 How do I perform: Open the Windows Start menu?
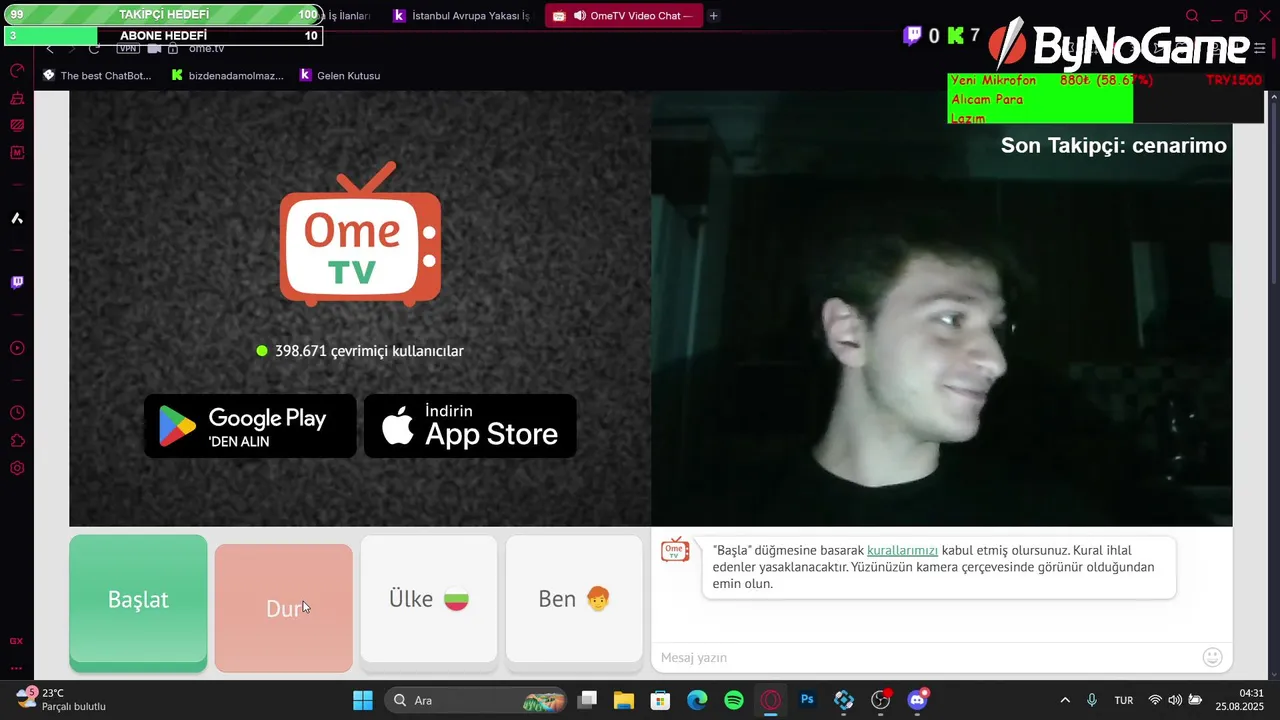pos(362,700)
